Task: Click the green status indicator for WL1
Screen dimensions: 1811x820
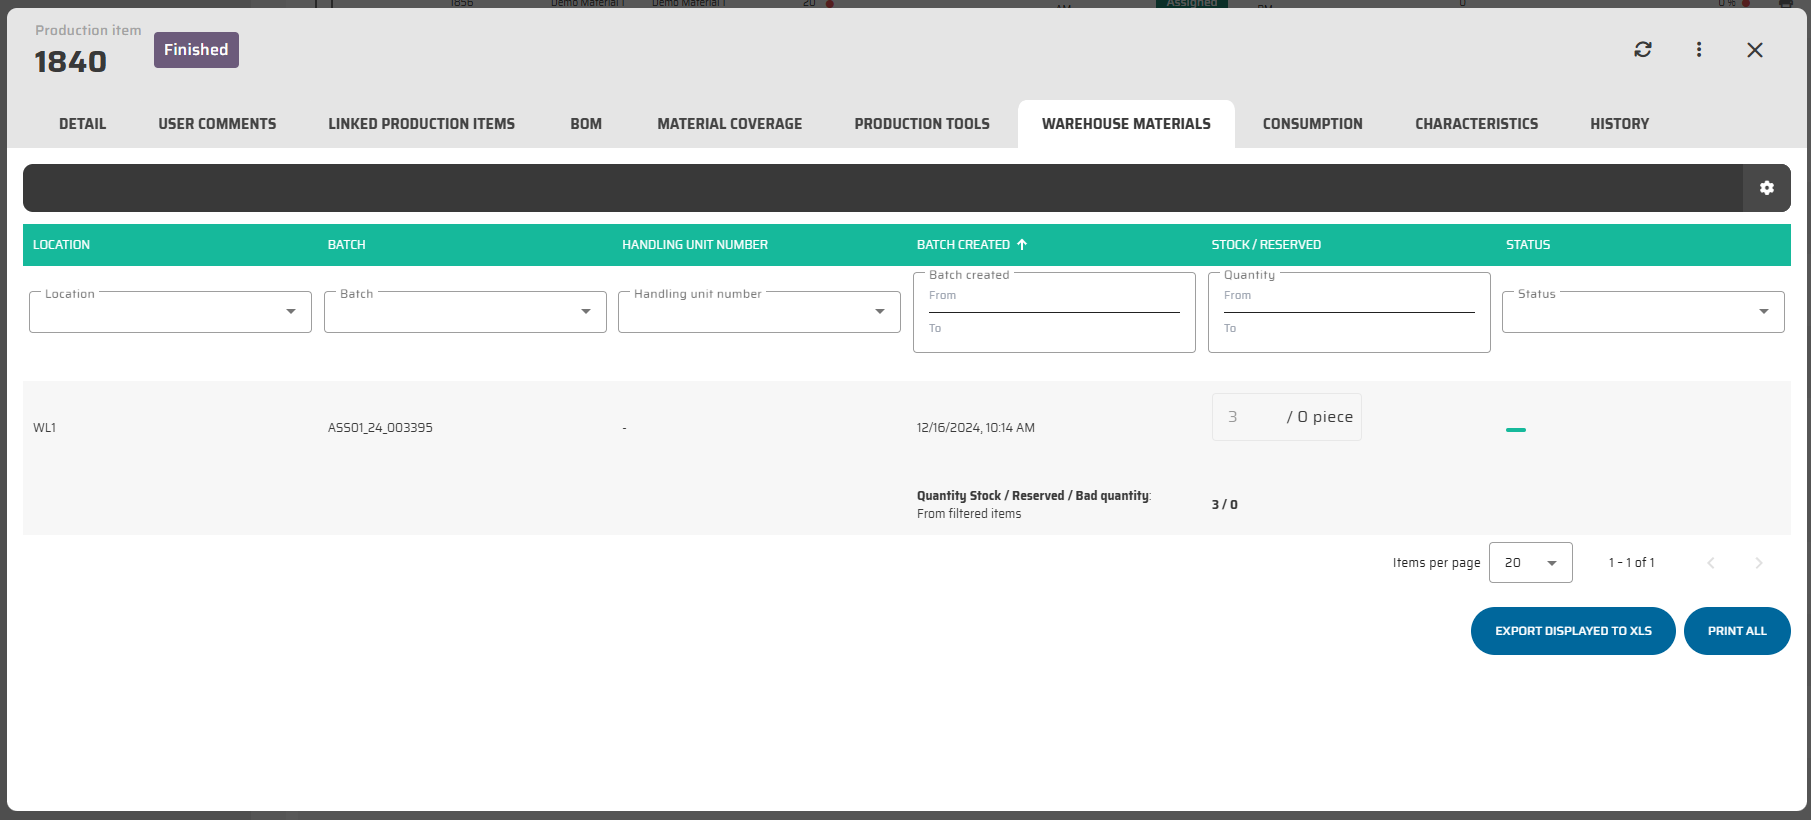Action: [1515, 429]
